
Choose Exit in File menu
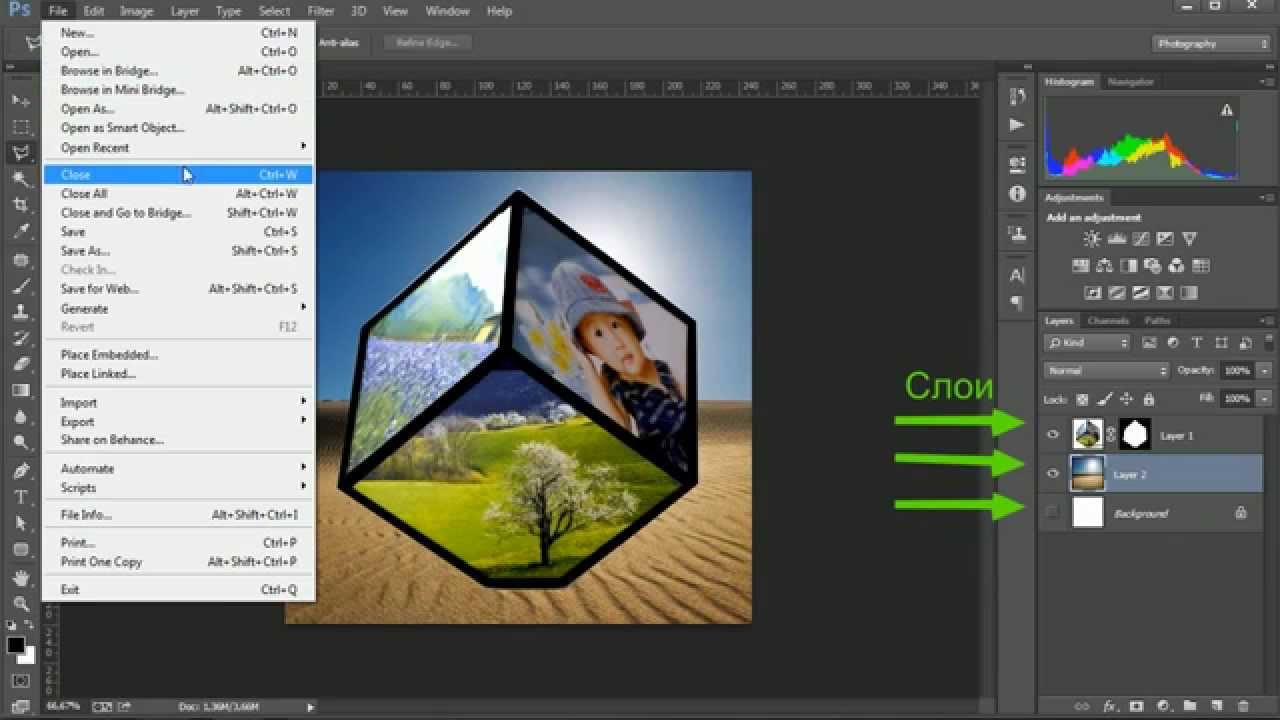pos(178,589)
